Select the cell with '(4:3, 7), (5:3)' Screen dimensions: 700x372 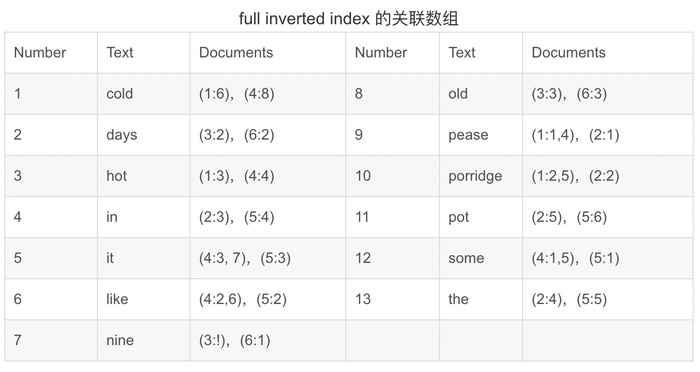(x=267, y=258)
